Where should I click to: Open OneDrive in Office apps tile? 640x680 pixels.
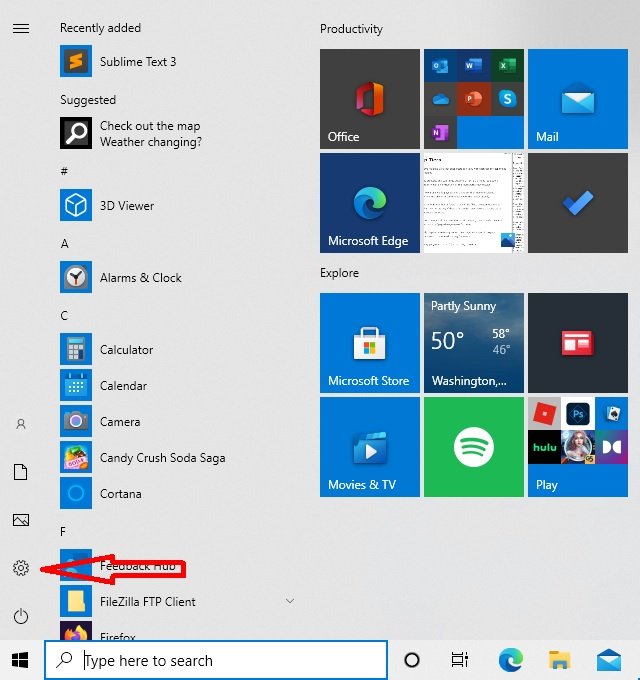pos(440,99)
